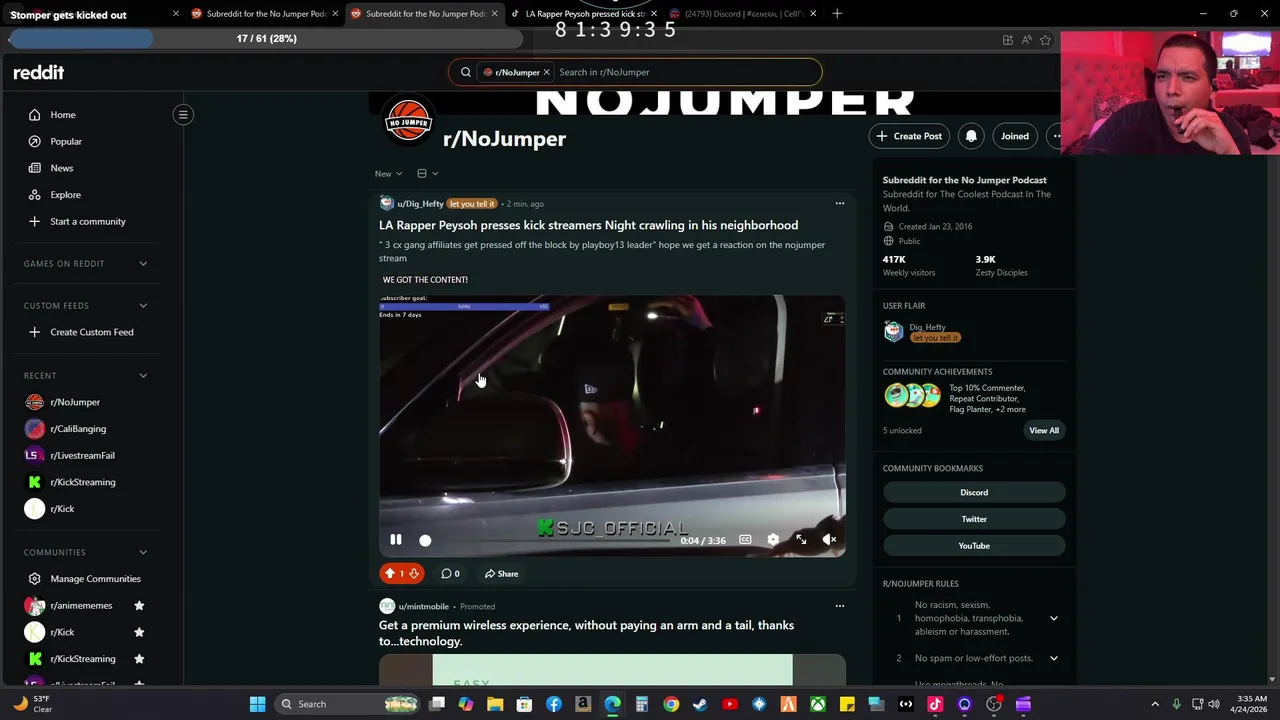
Task: Toggle favorite star for r/Kick in Communities
Action: coord(139,632)
